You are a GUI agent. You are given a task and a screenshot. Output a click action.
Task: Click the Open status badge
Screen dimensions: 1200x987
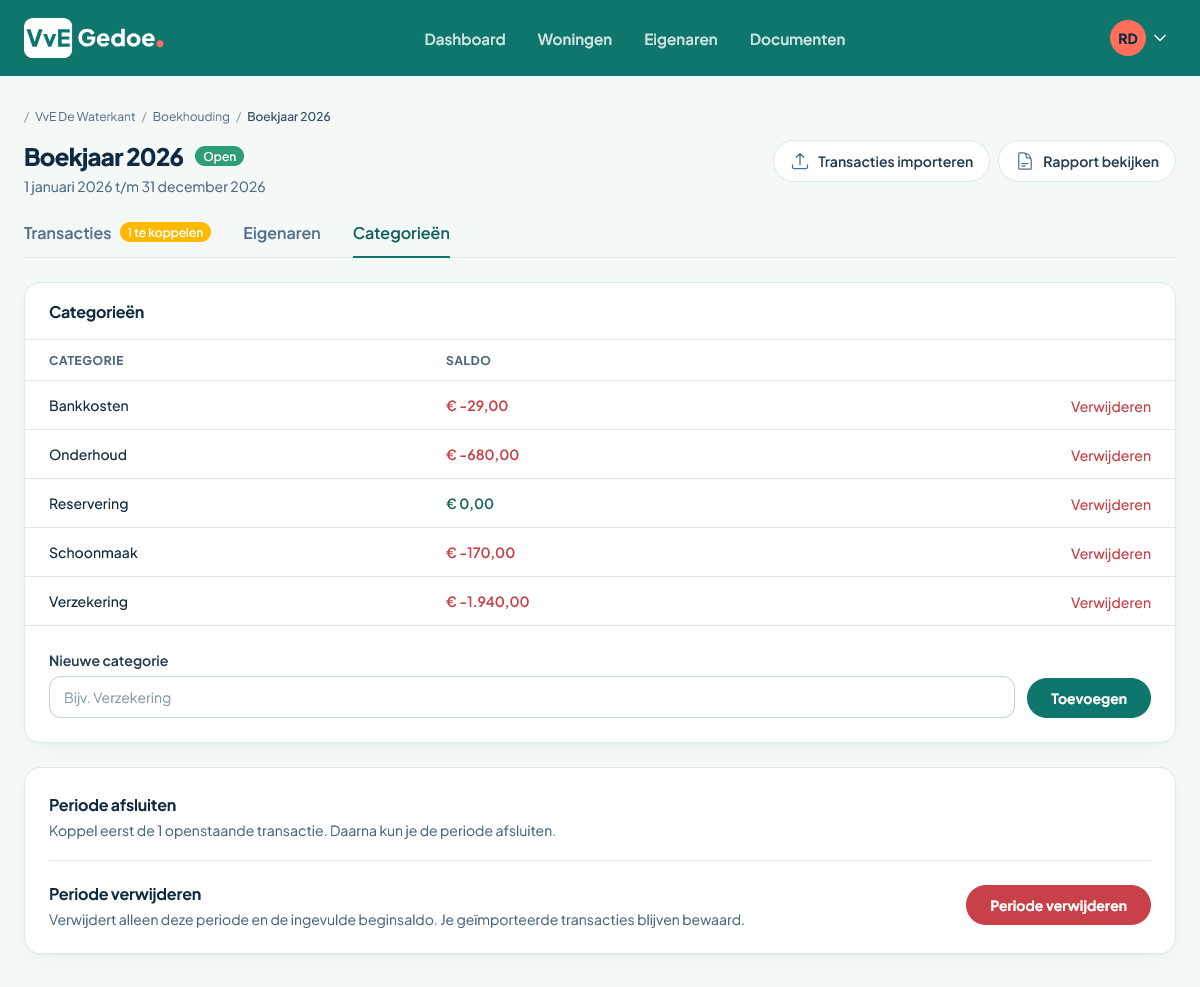tap(220, 157)
